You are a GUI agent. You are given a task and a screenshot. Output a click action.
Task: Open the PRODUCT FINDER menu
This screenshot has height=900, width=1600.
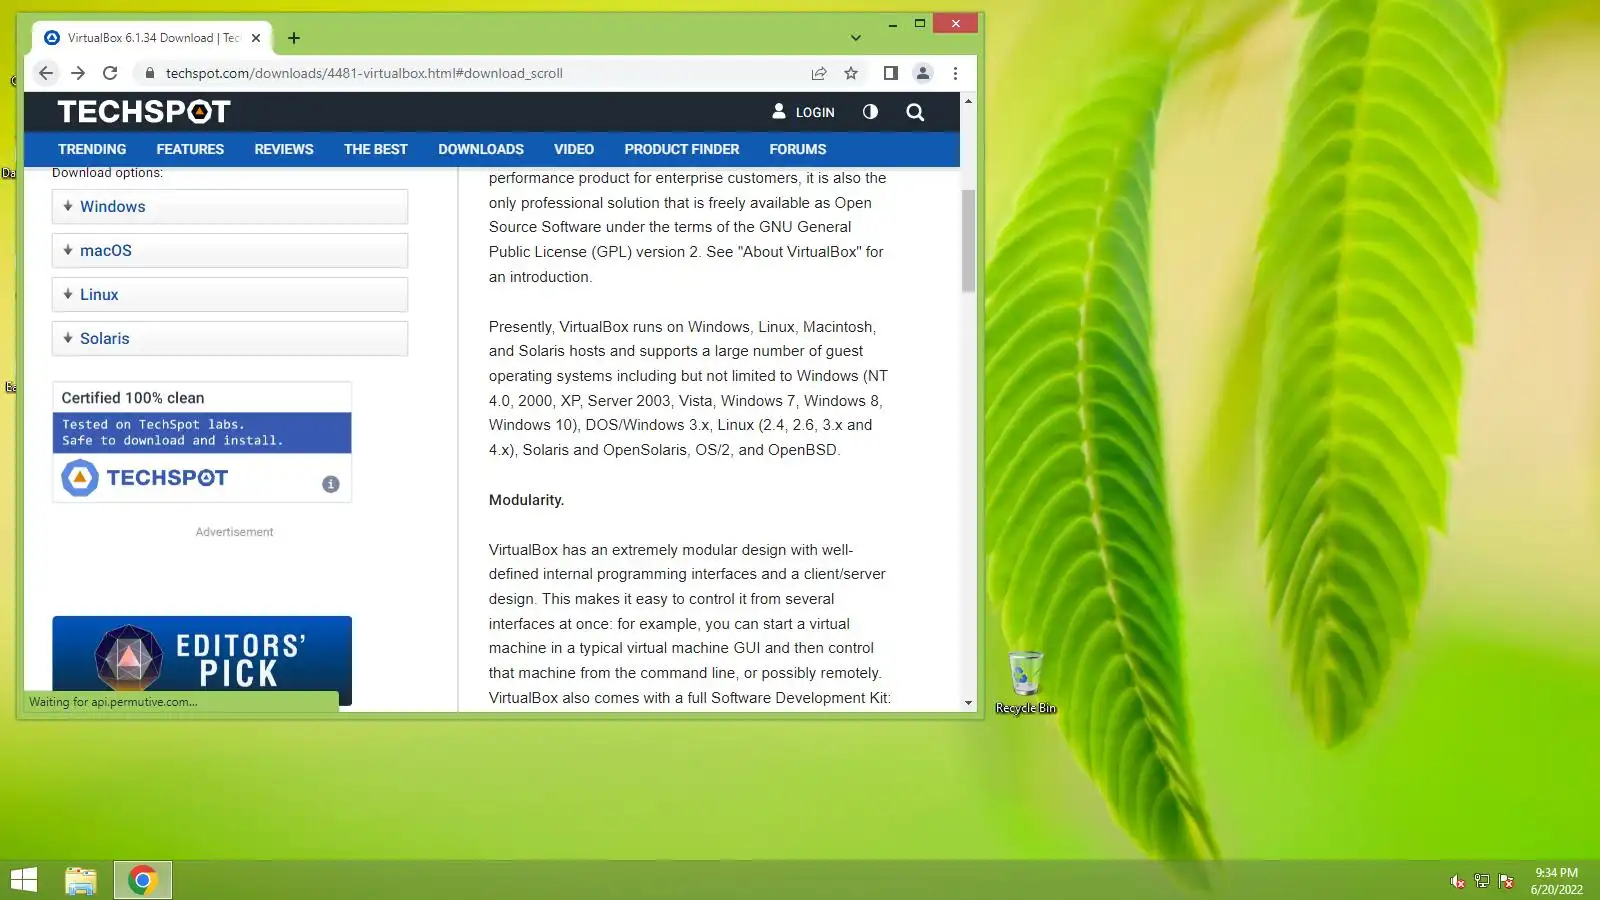pyautogui.click(x=682, y=149)
